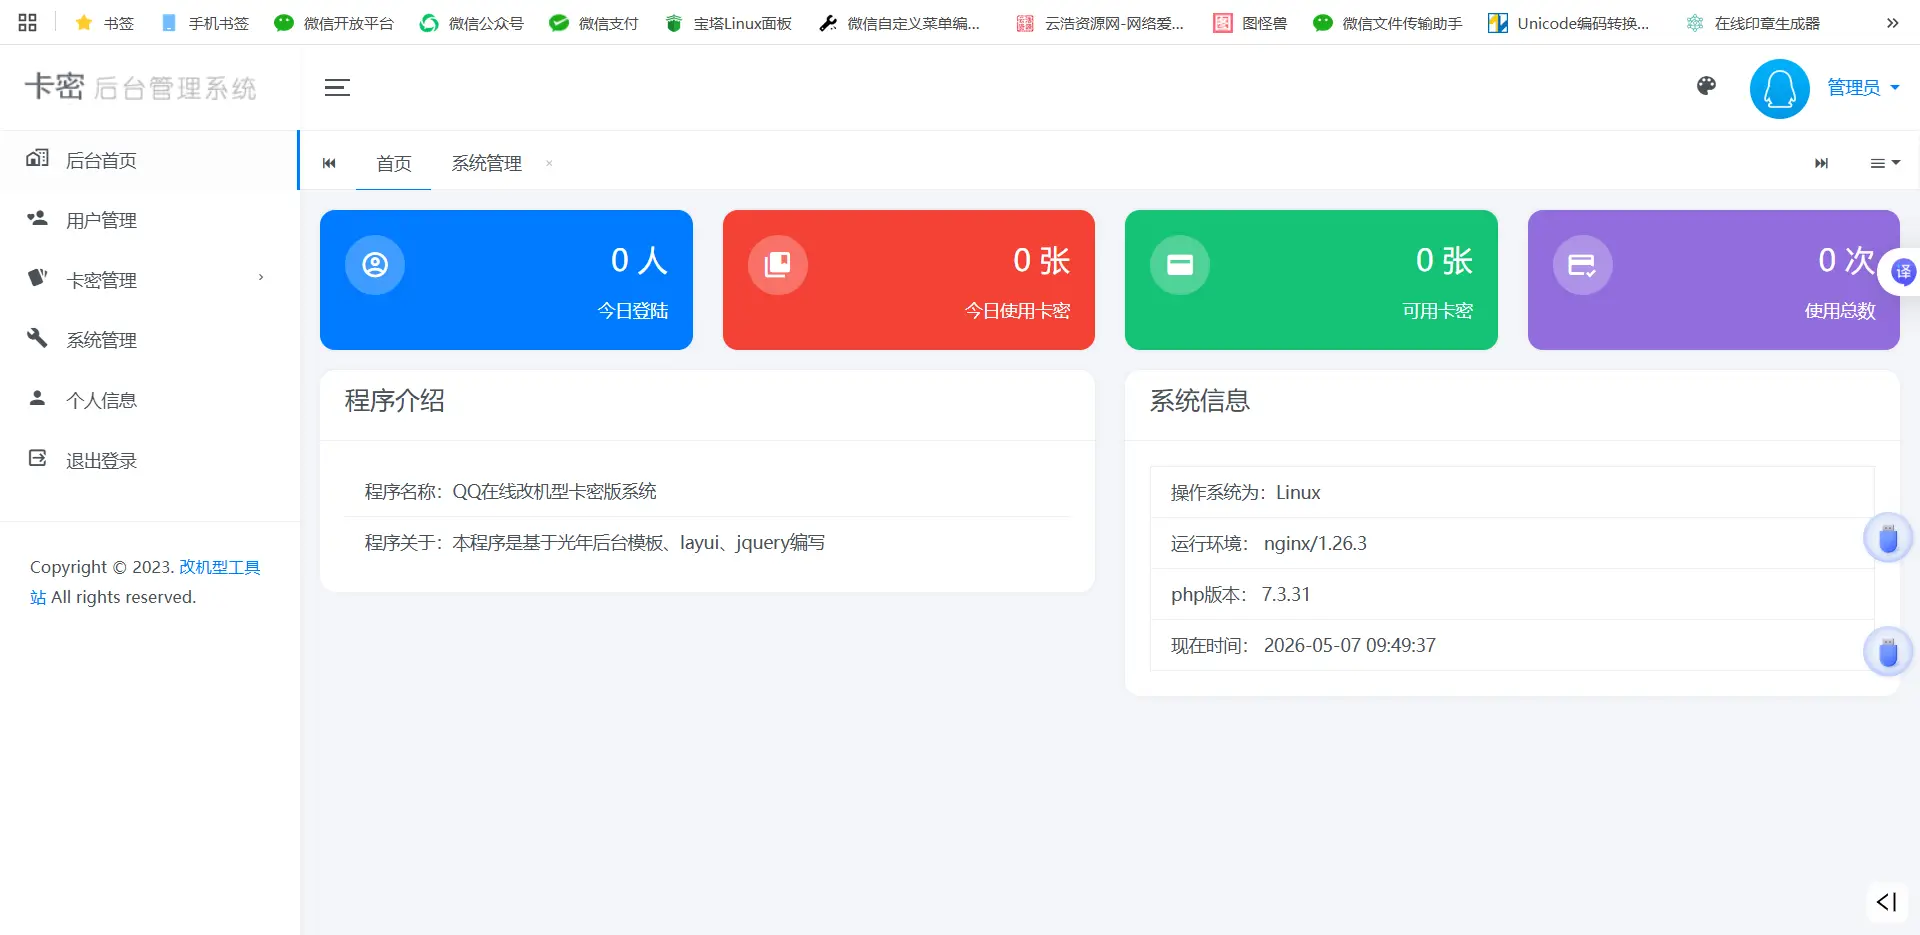Click the checklist icon on purple card
Image resolution: width=1920 pixels, height=935 pixels.
pos(1583,265)
